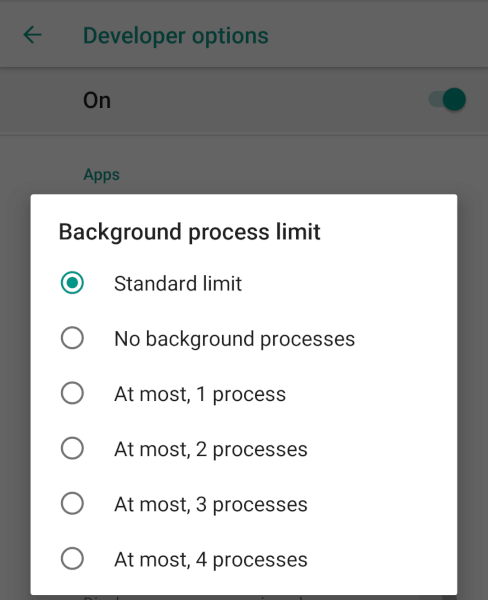Tap the At most, 1 process label

[200, 394]
